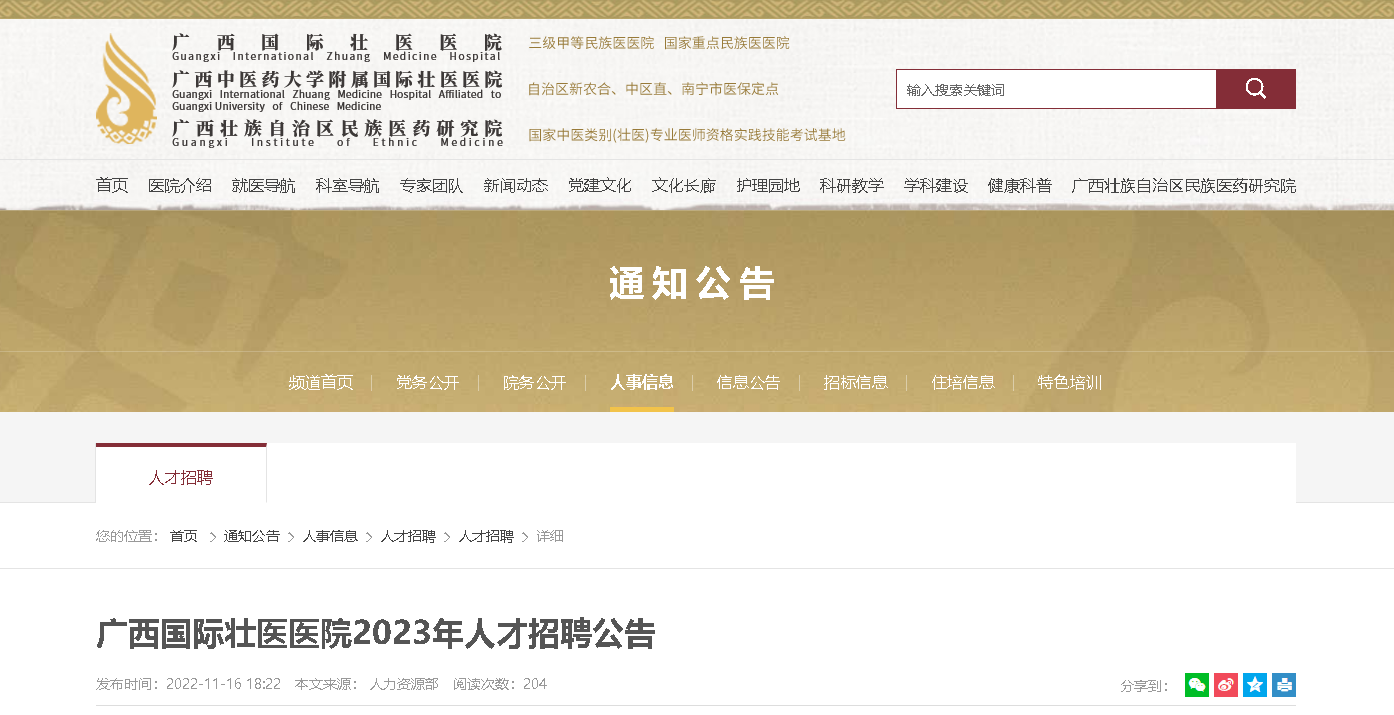
Task: Switch to 党务公开 sub-tab
Action: click(427, 382)
